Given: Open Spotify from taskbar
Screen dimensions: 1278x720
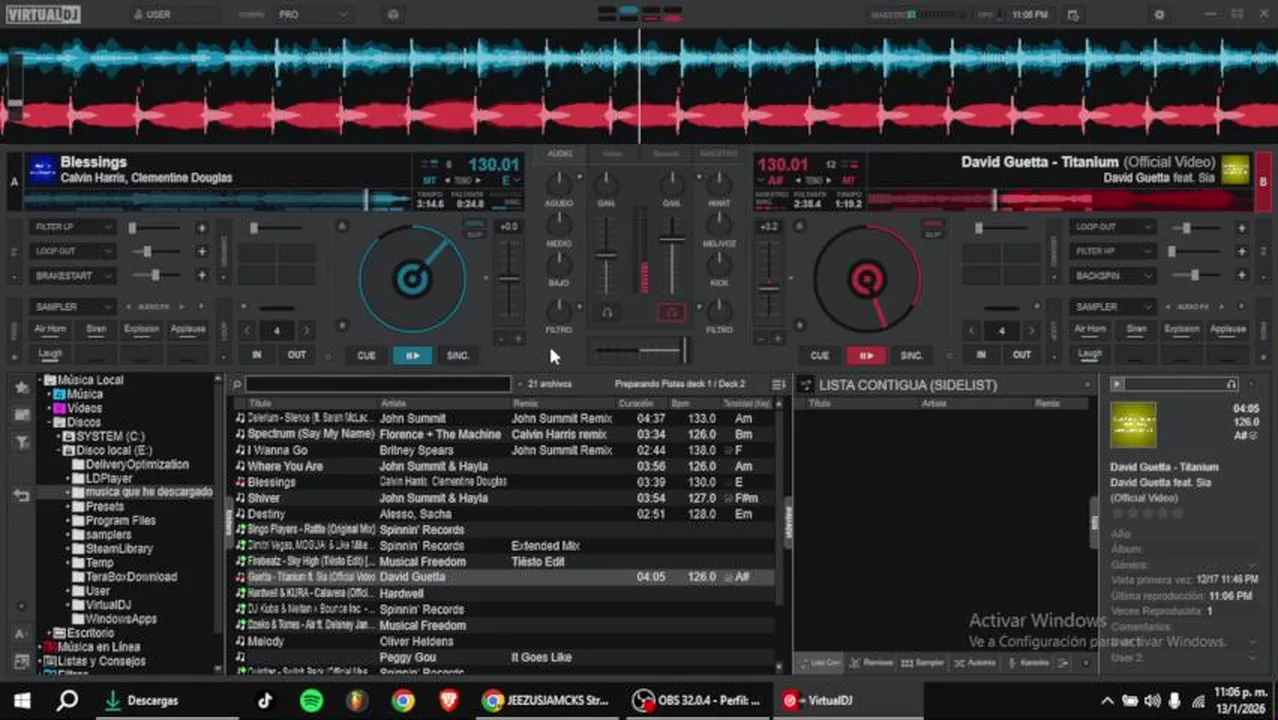Looking at the screenshot, I should (x=311, y=700).
